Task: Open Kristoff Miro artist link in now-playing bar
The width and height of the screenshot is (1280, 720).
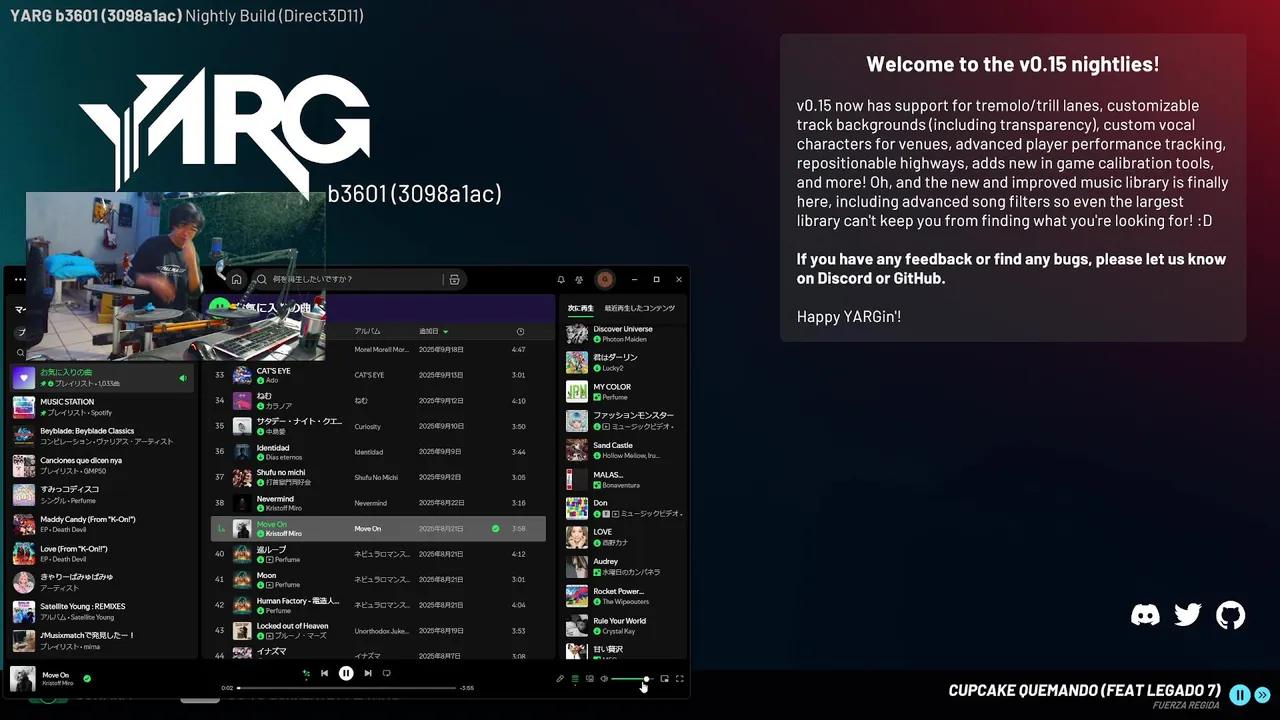Action: [57, 683]
